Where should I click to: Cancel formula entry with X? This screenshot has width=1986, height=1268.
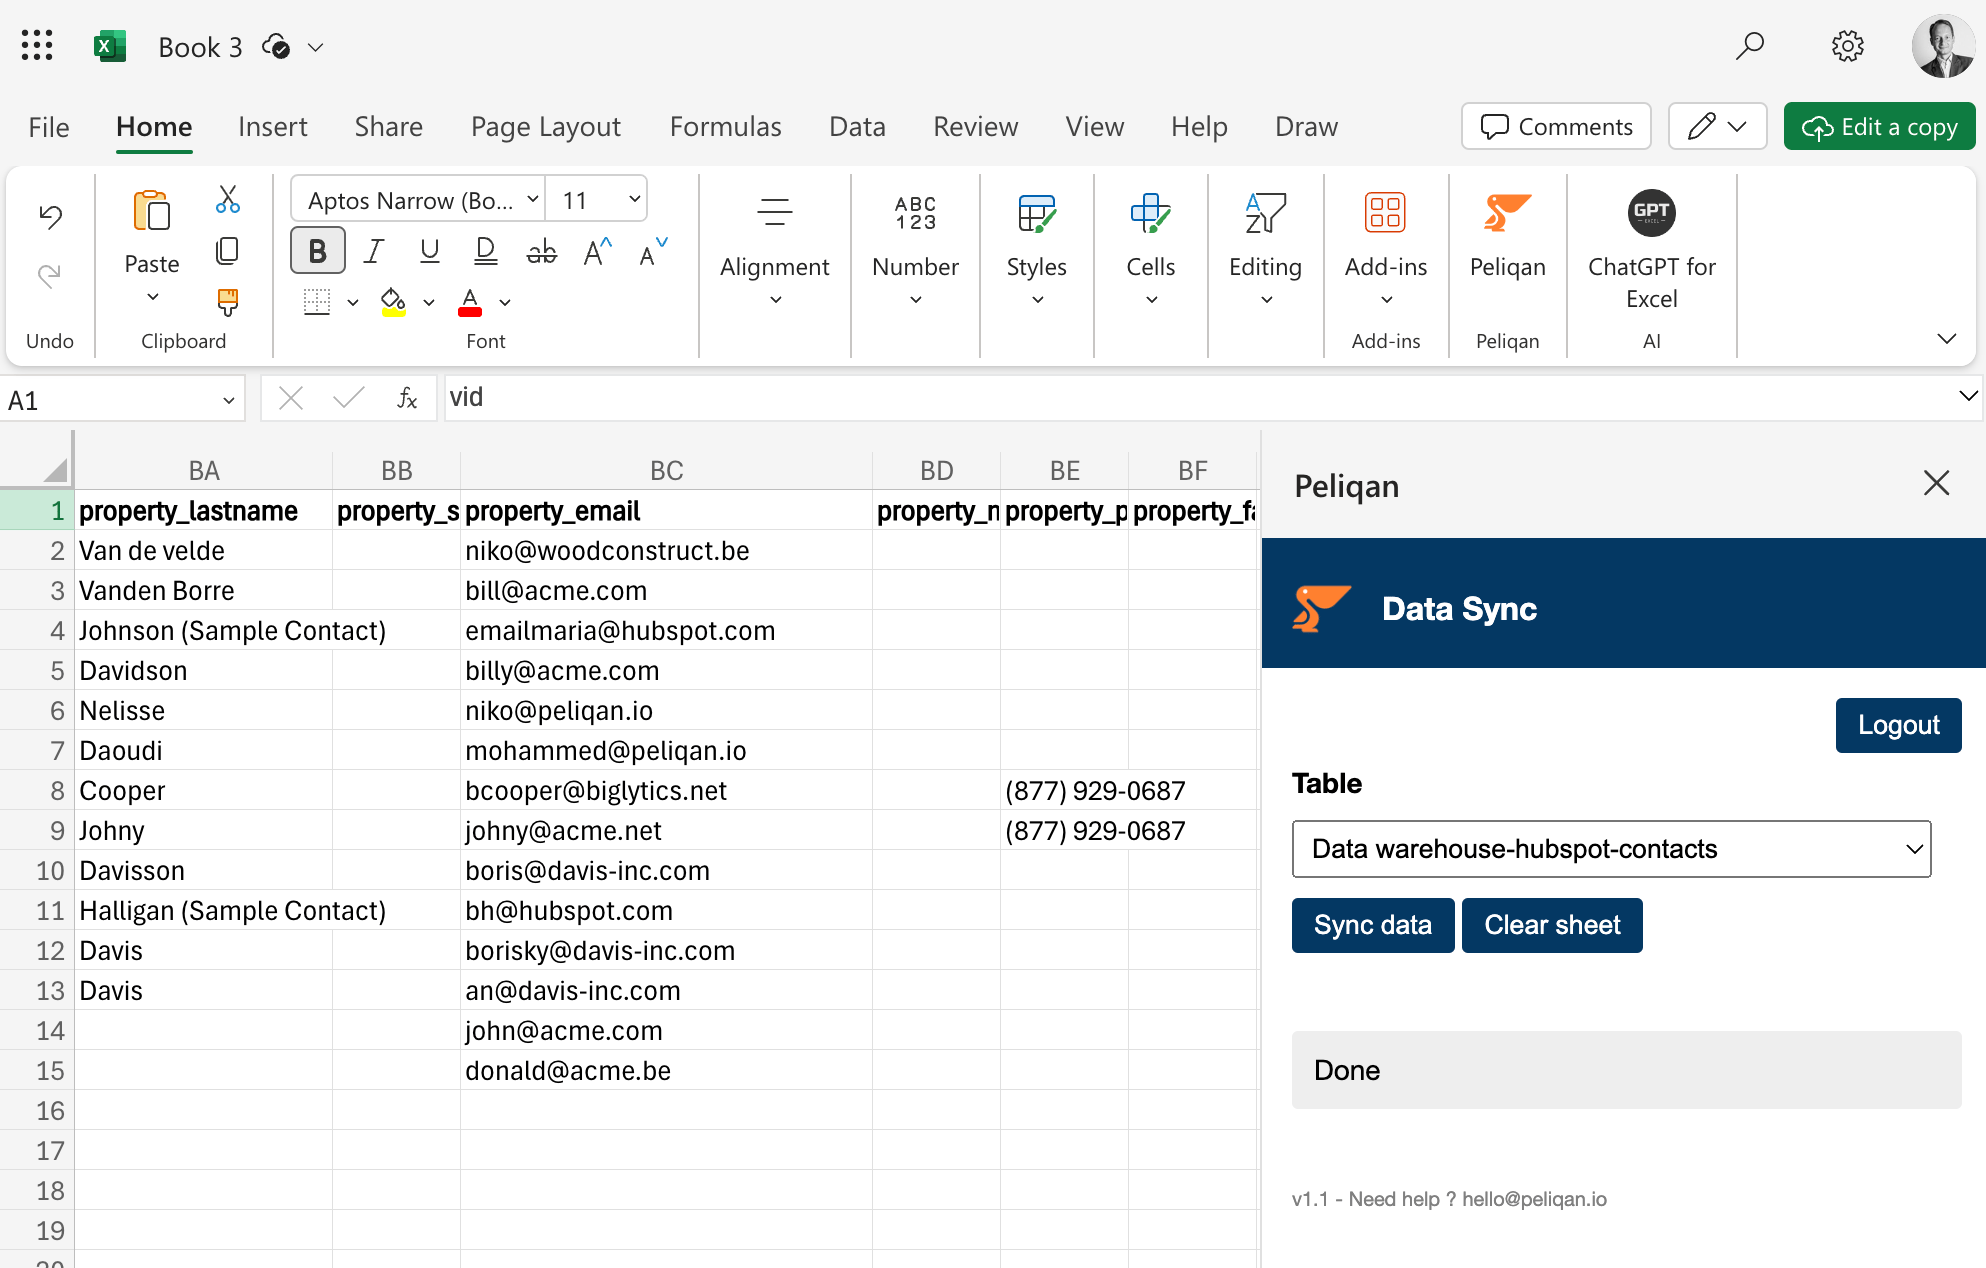click(291, 398)
